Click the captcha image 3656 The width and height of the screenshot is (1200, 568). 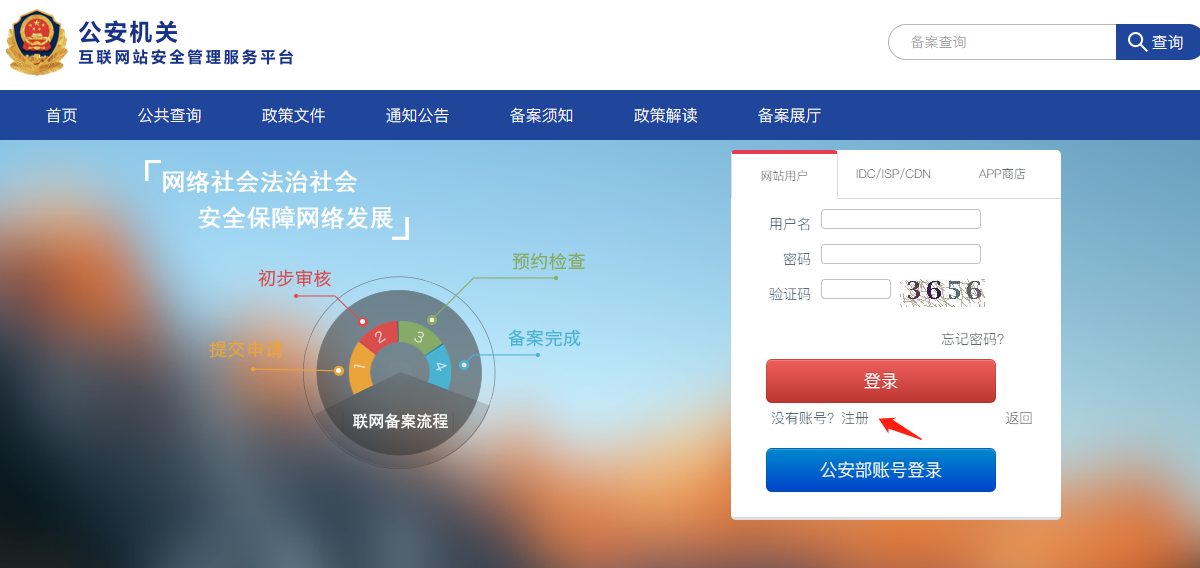pyautogui.click(x=943, y=291)
